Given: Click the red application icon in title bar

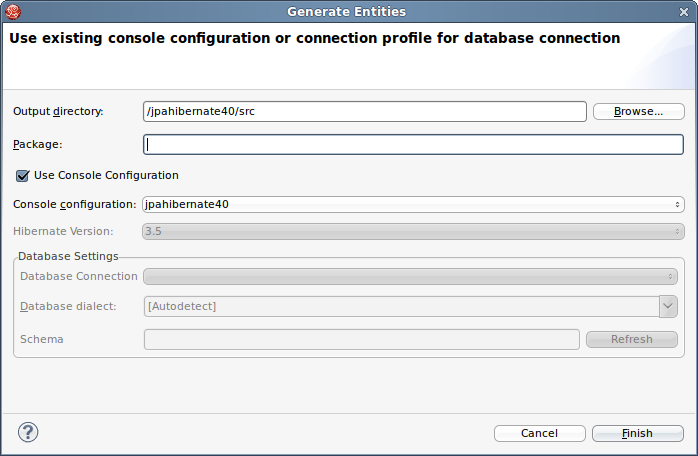Looking at the screenshot, I should pyautogui.click(x=14, y=12).
